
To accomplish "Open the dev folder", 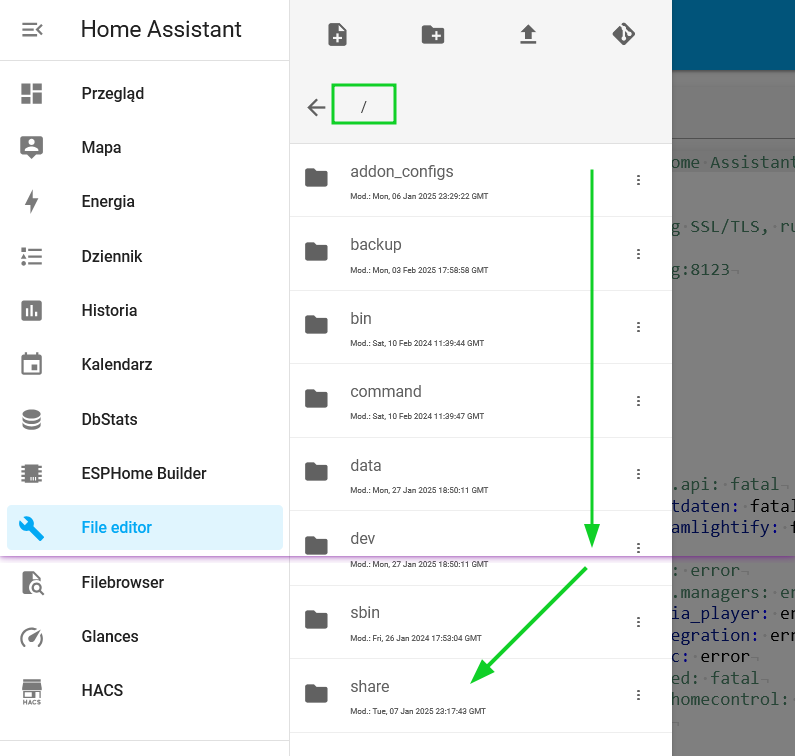I will [481, 548].
